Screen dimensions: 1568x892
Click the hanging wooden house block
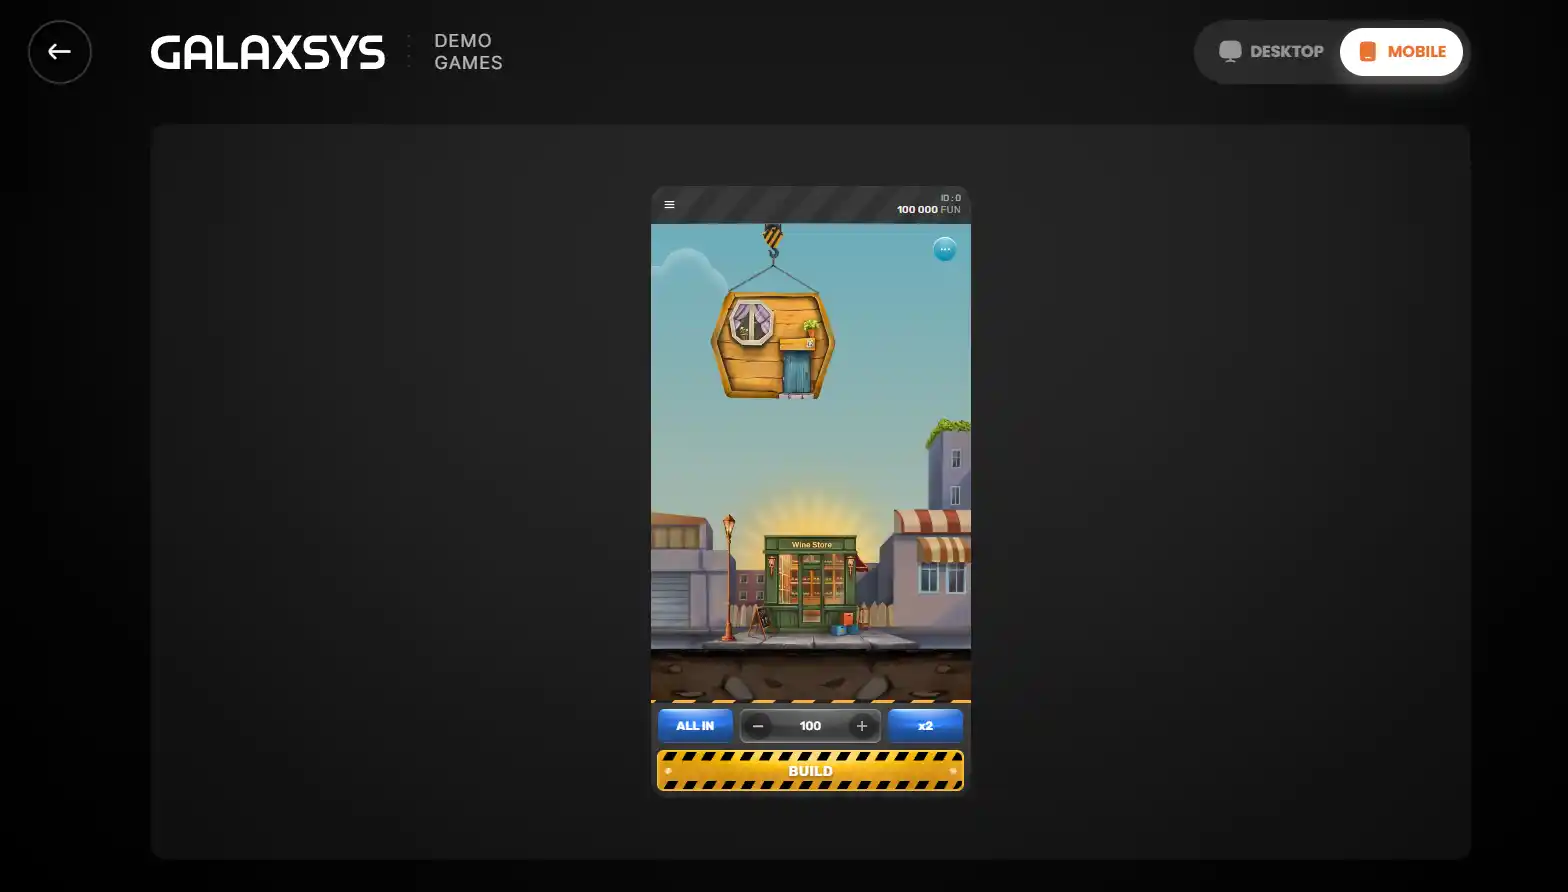click(773, 345)
